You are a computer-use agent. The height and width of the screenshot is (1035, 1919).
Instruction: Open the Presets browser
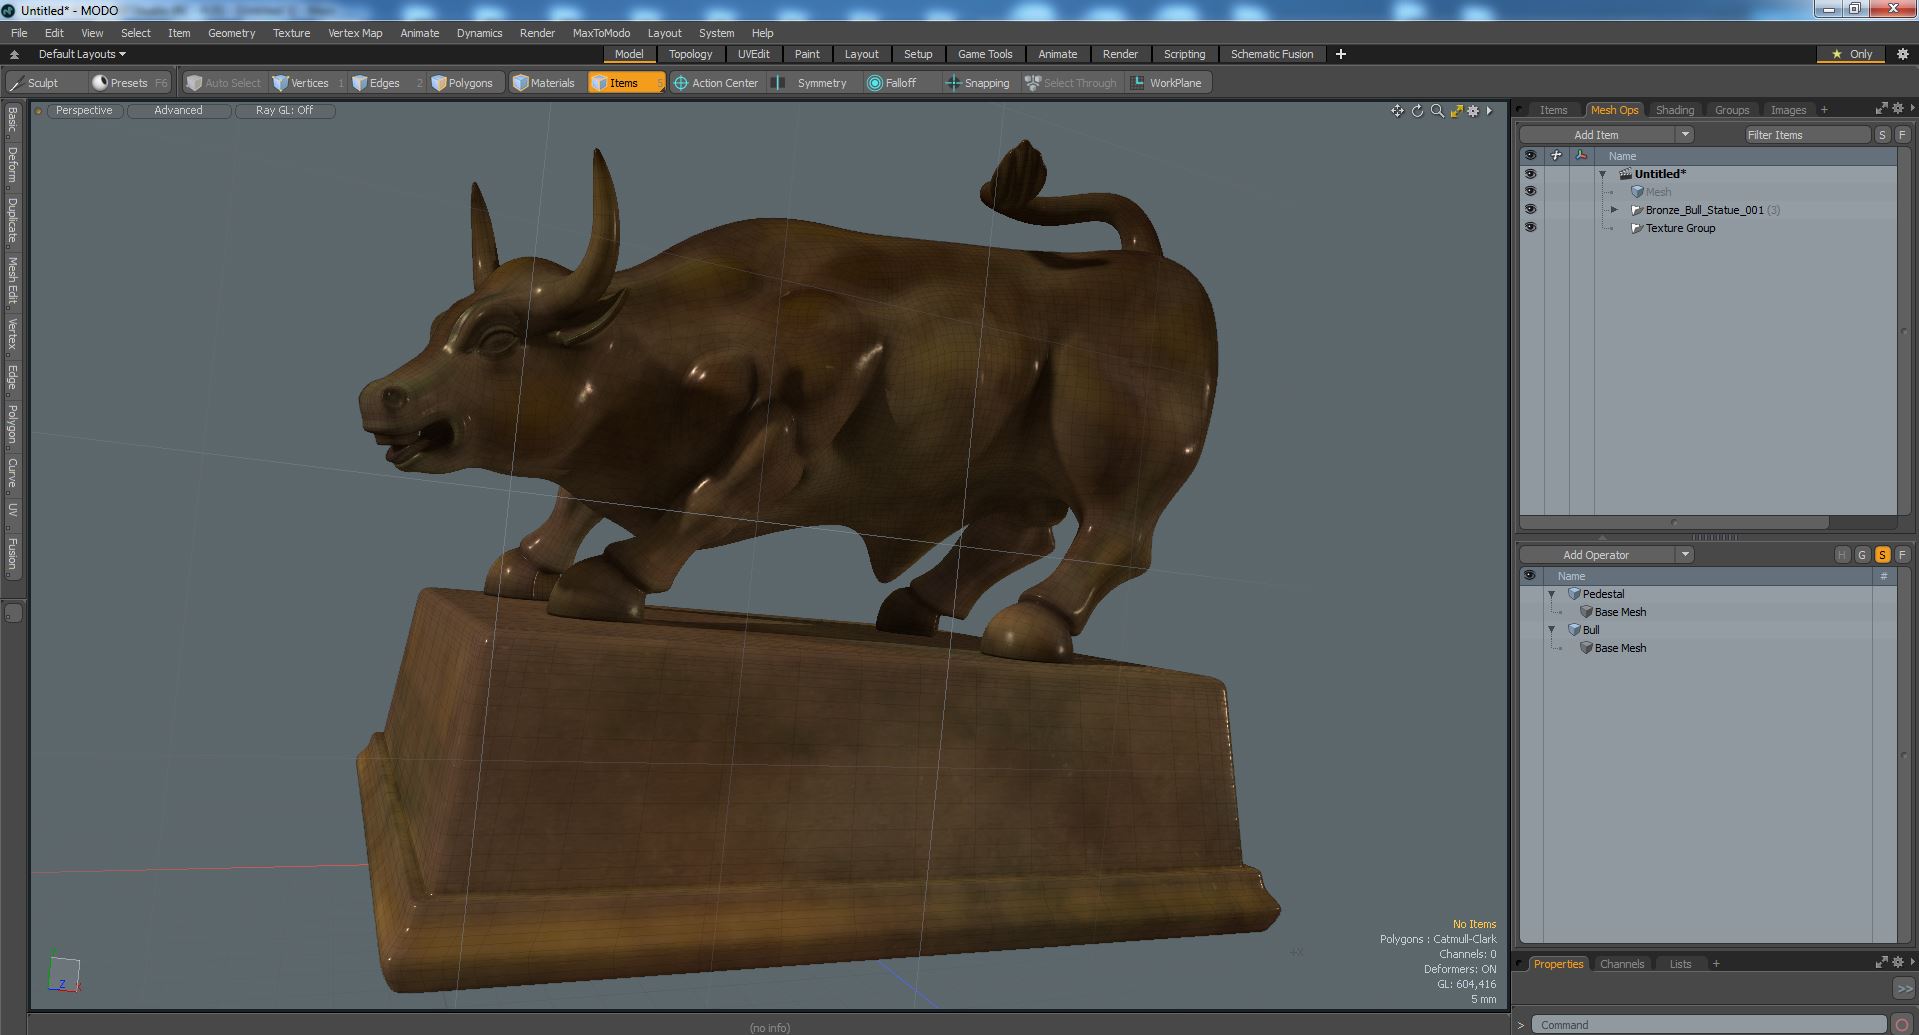click(129, 83)
